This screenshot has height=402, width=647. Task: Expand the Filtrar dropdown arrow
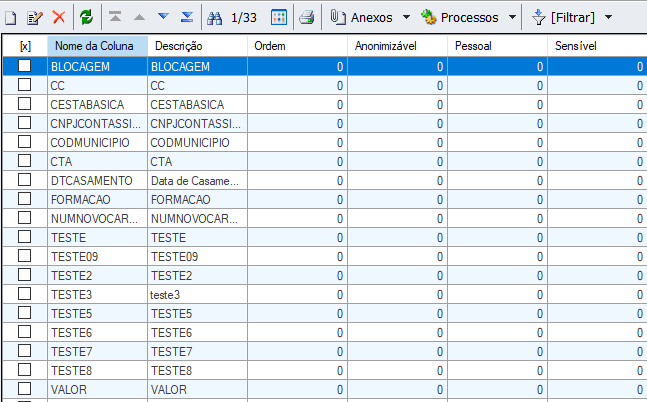click(x=608, y=17)
